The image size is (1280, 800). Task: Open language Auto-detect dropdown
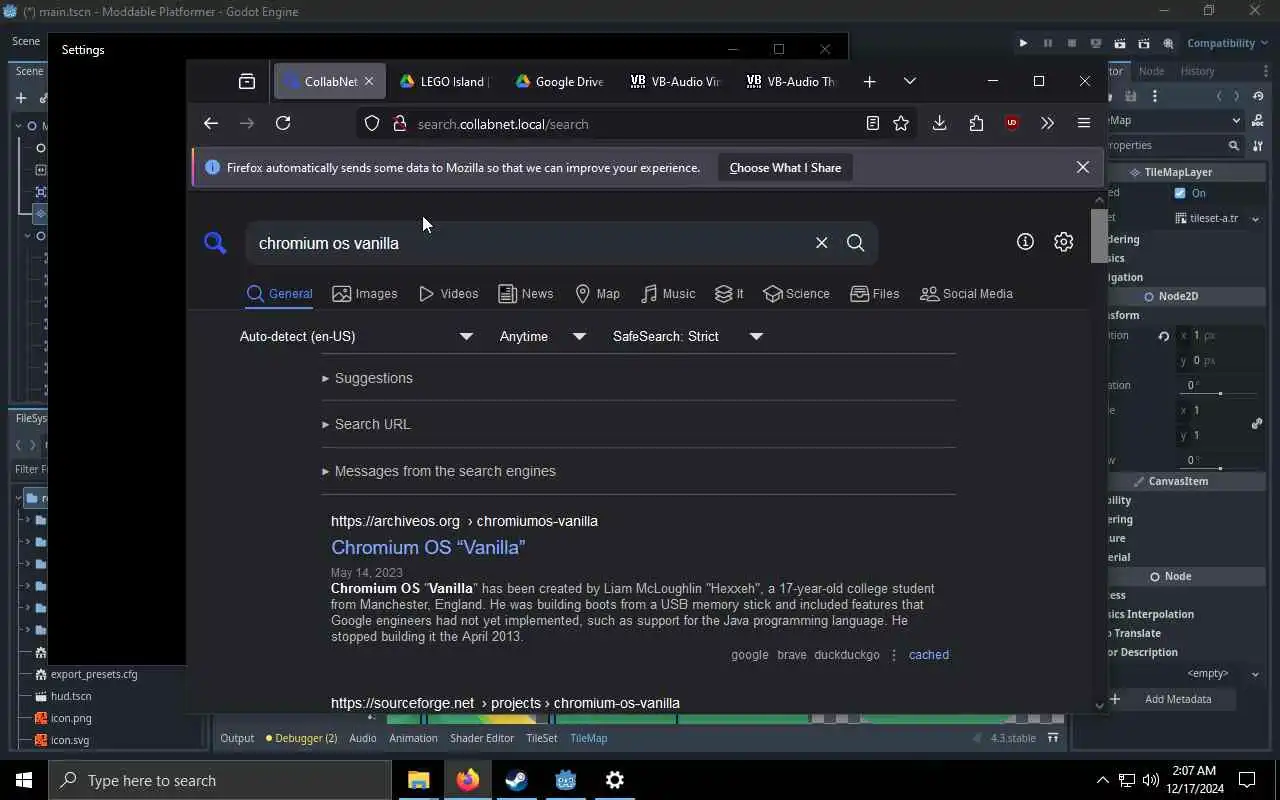tap(356, 336)
